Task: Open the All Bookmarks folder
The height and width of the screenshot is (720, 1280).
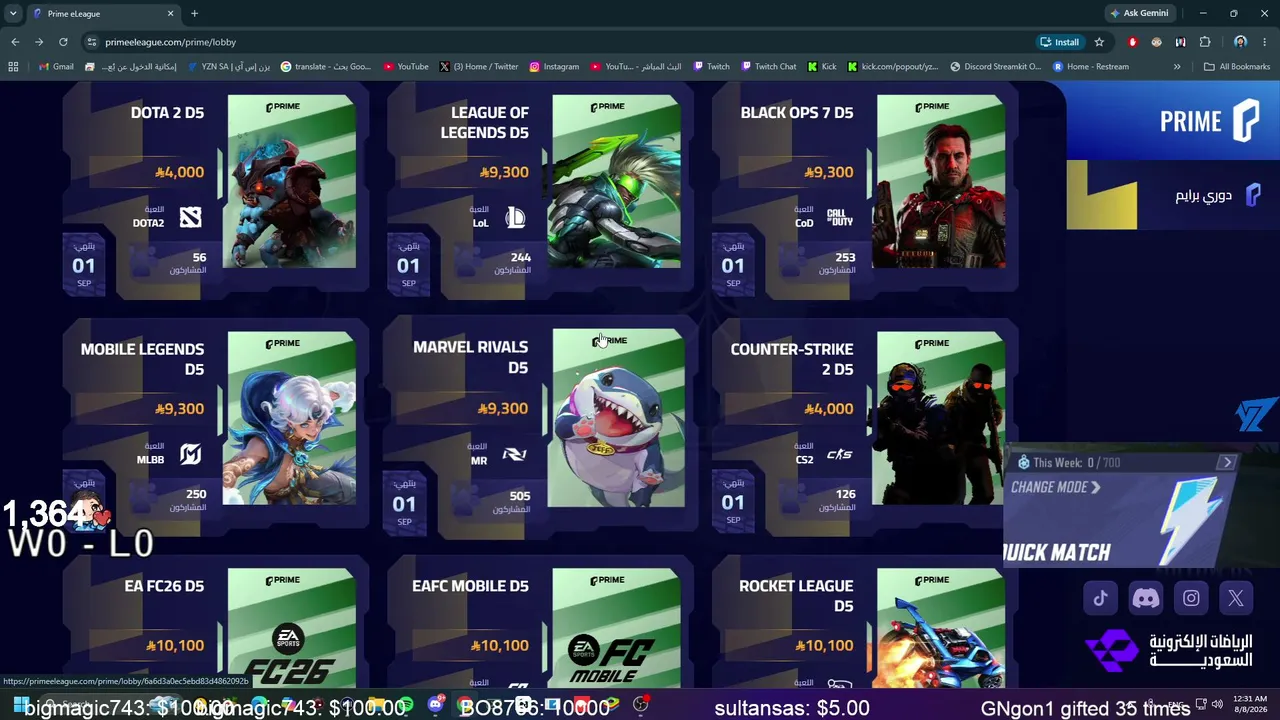Action: pyautogui.click(x=1237, y=67)
